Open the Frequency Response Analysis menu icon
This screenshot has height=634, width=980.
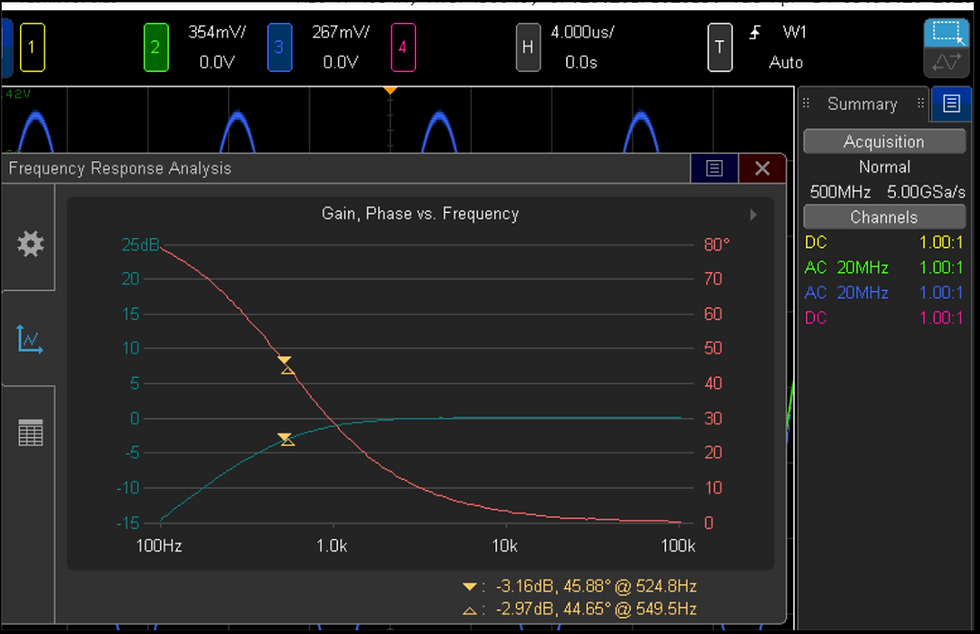714,168
